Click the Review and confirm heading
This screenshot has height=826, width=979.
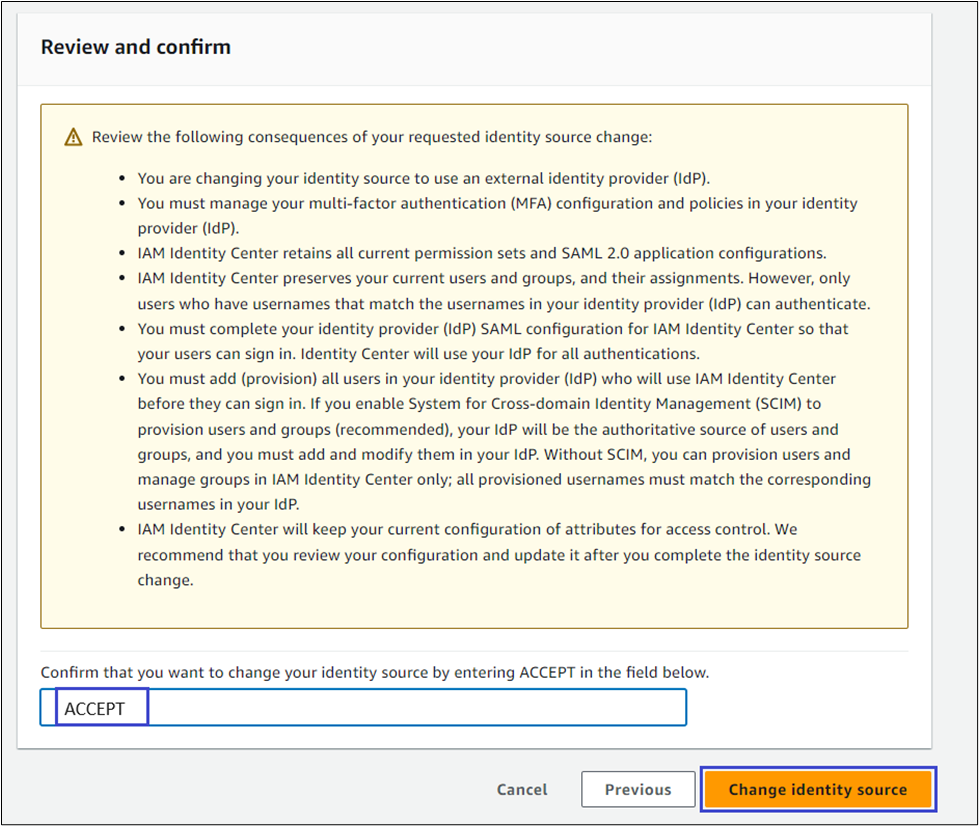click(135, 46)
